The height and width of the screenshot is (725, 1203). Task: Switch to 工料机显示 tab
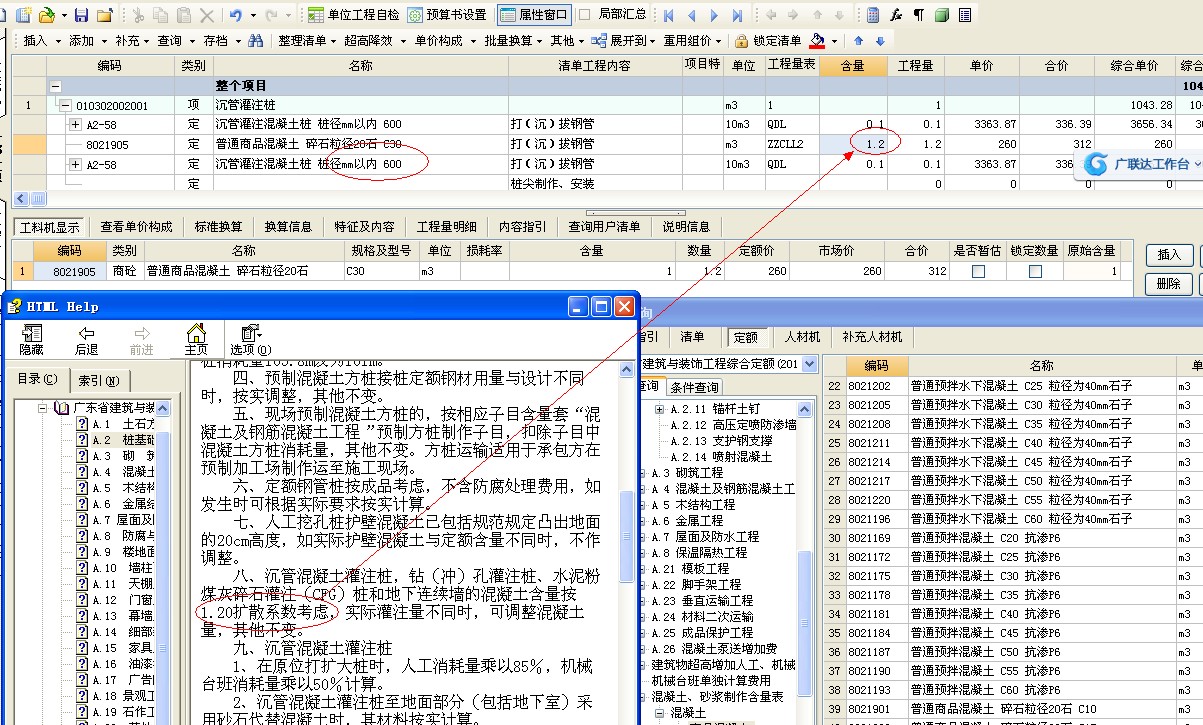50,227
